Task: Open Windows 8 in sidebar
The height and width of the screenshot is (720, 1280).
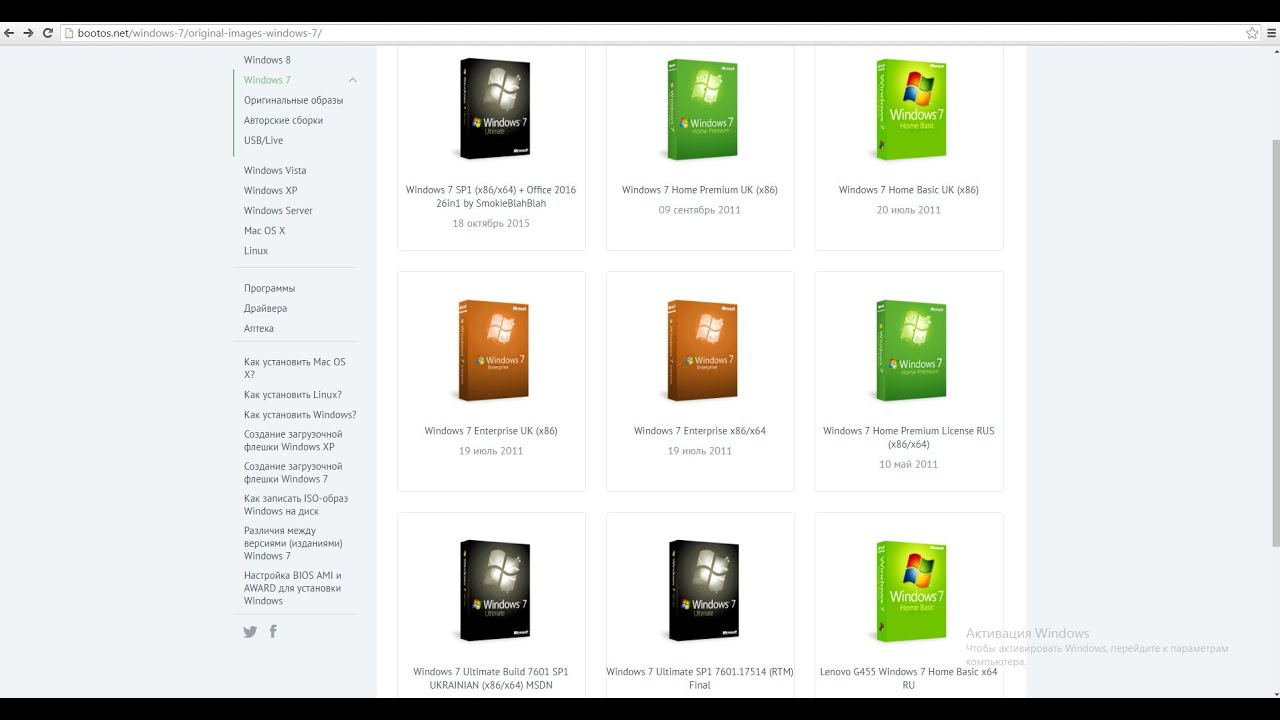Action: (267, 60)
